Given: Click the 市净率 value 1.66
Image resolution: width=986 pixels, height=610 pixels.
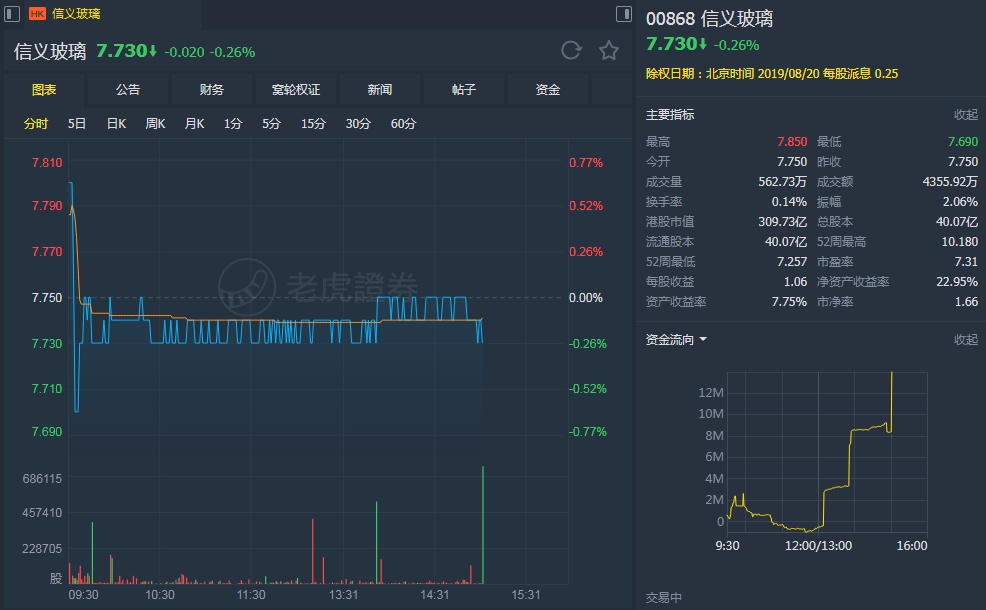Looking at the screenshot, I should 967,302.
